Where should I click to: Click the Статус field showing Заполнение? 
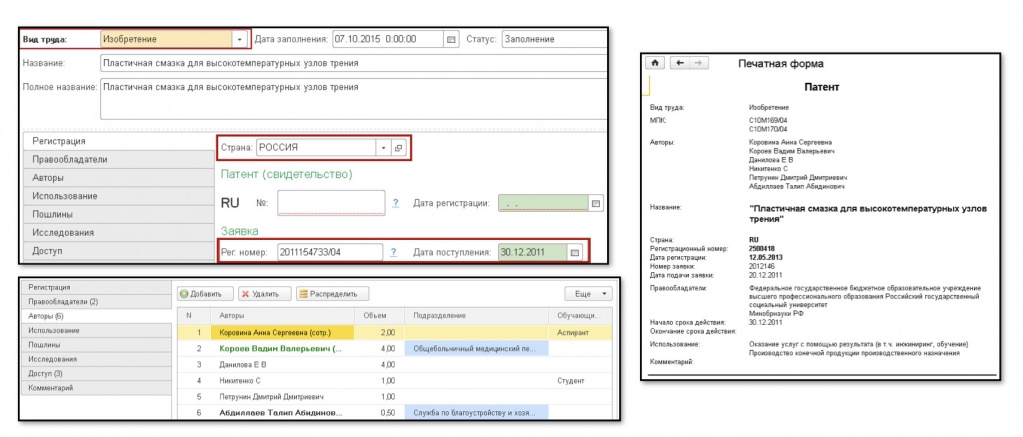click(x=554, y=39)
